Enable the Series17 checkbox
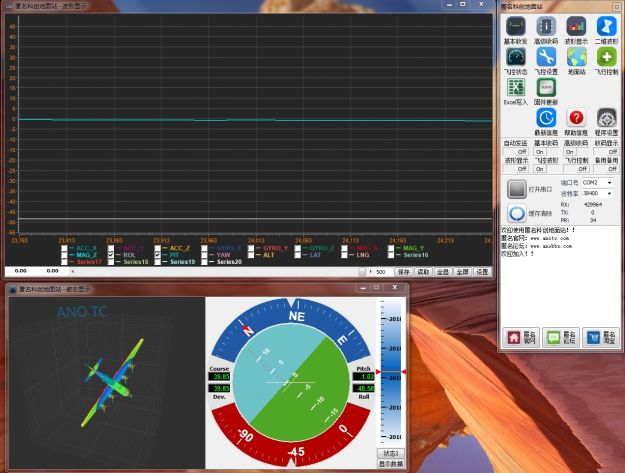 (x=64, y=262)
